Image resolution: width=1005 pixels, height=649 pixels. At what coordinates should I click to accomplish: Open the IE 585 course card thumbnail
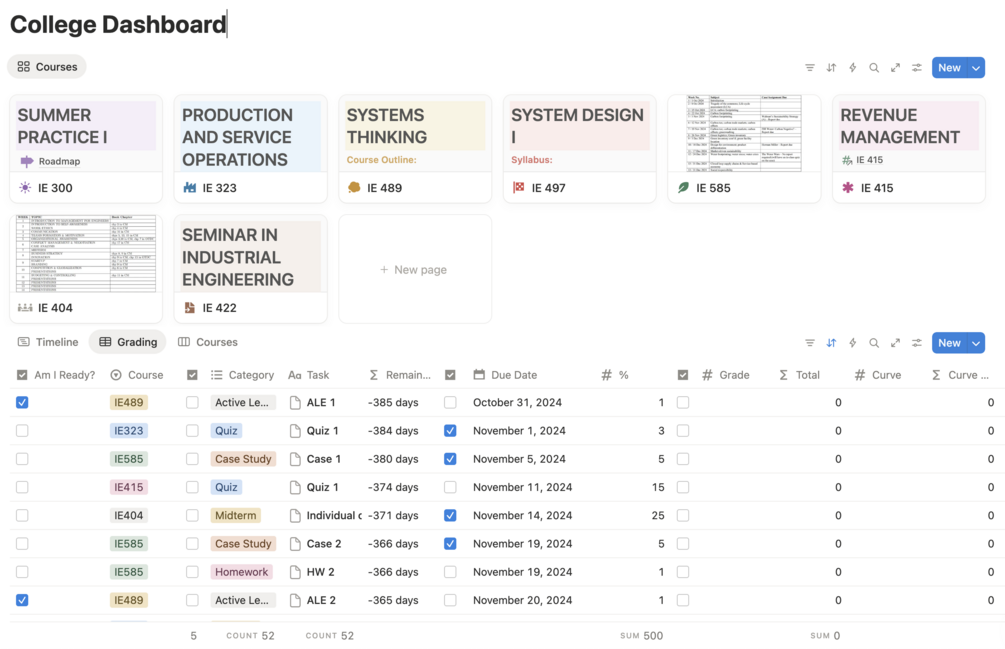(x=743, y=133)
